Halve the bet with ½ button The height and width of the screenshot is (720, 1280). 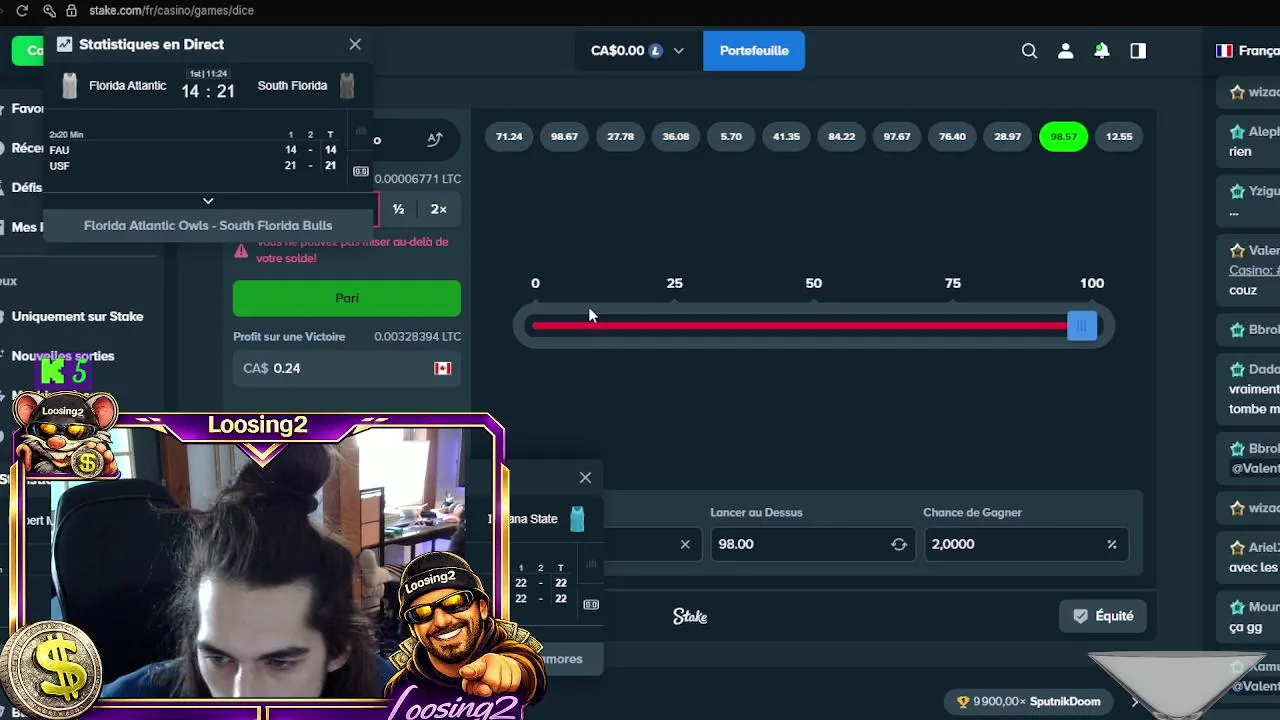coord(398,209)
